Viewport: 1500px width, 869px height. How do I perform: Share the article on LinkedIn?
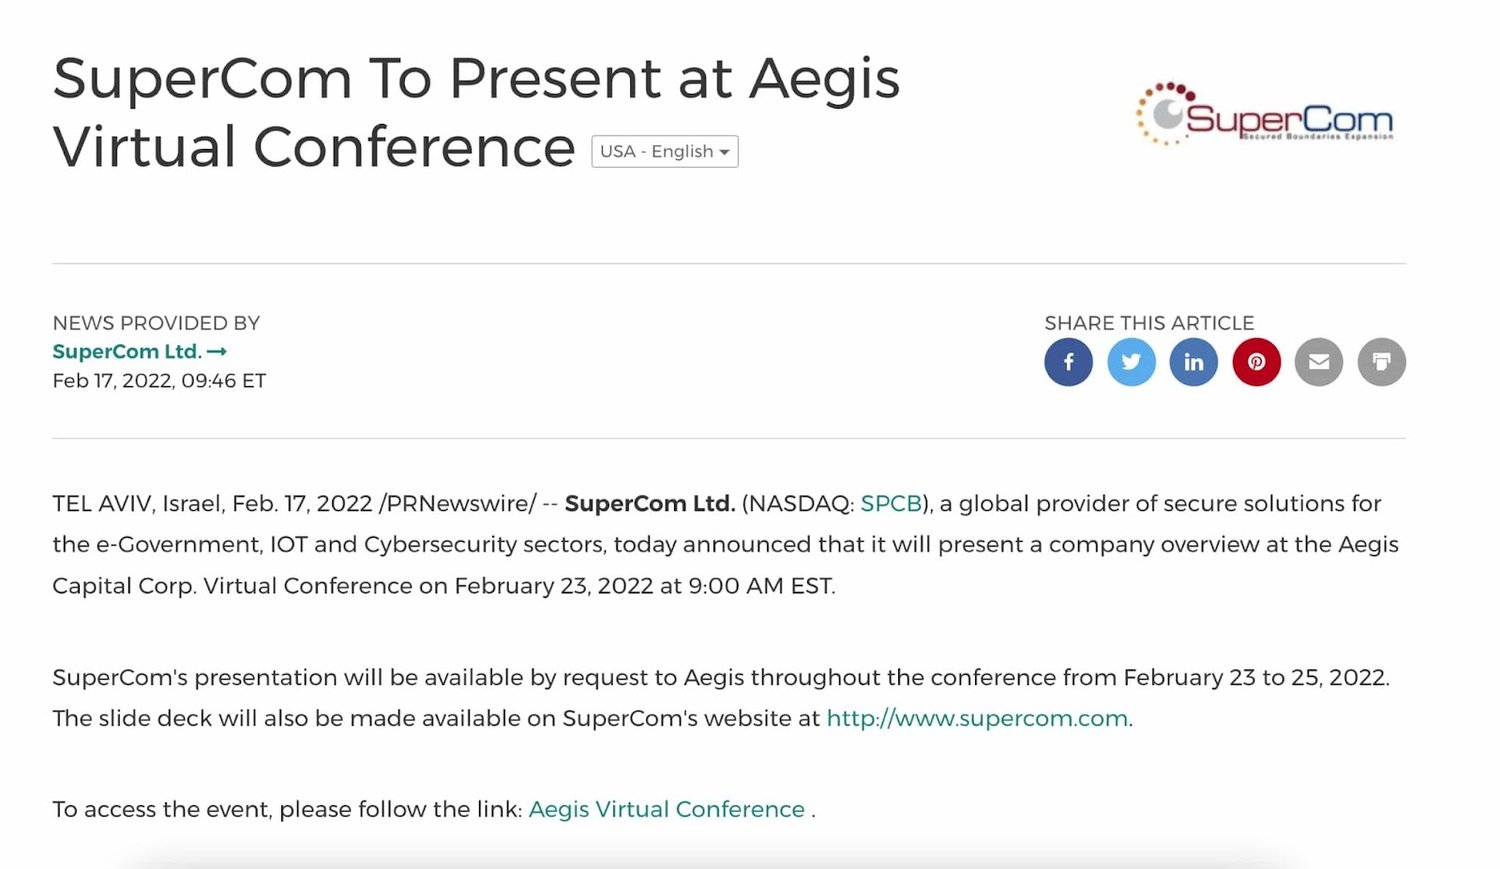(x=1194, y=362)
